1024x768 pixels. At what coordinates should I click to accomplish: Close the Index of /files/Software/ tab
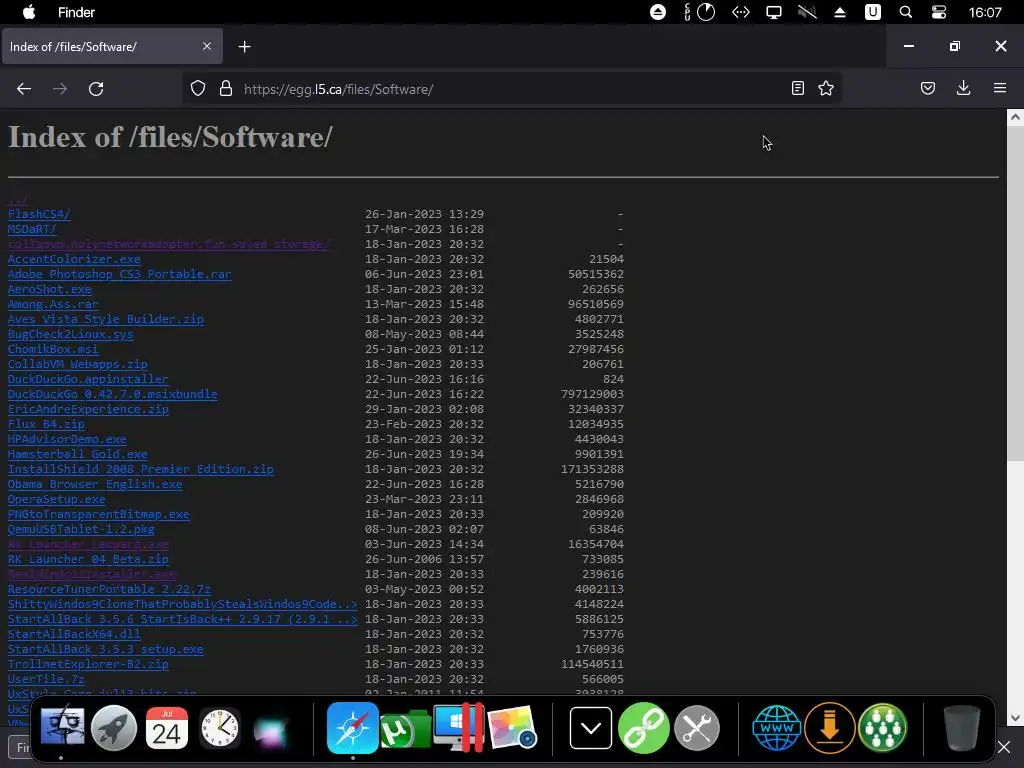coord(207,46)
